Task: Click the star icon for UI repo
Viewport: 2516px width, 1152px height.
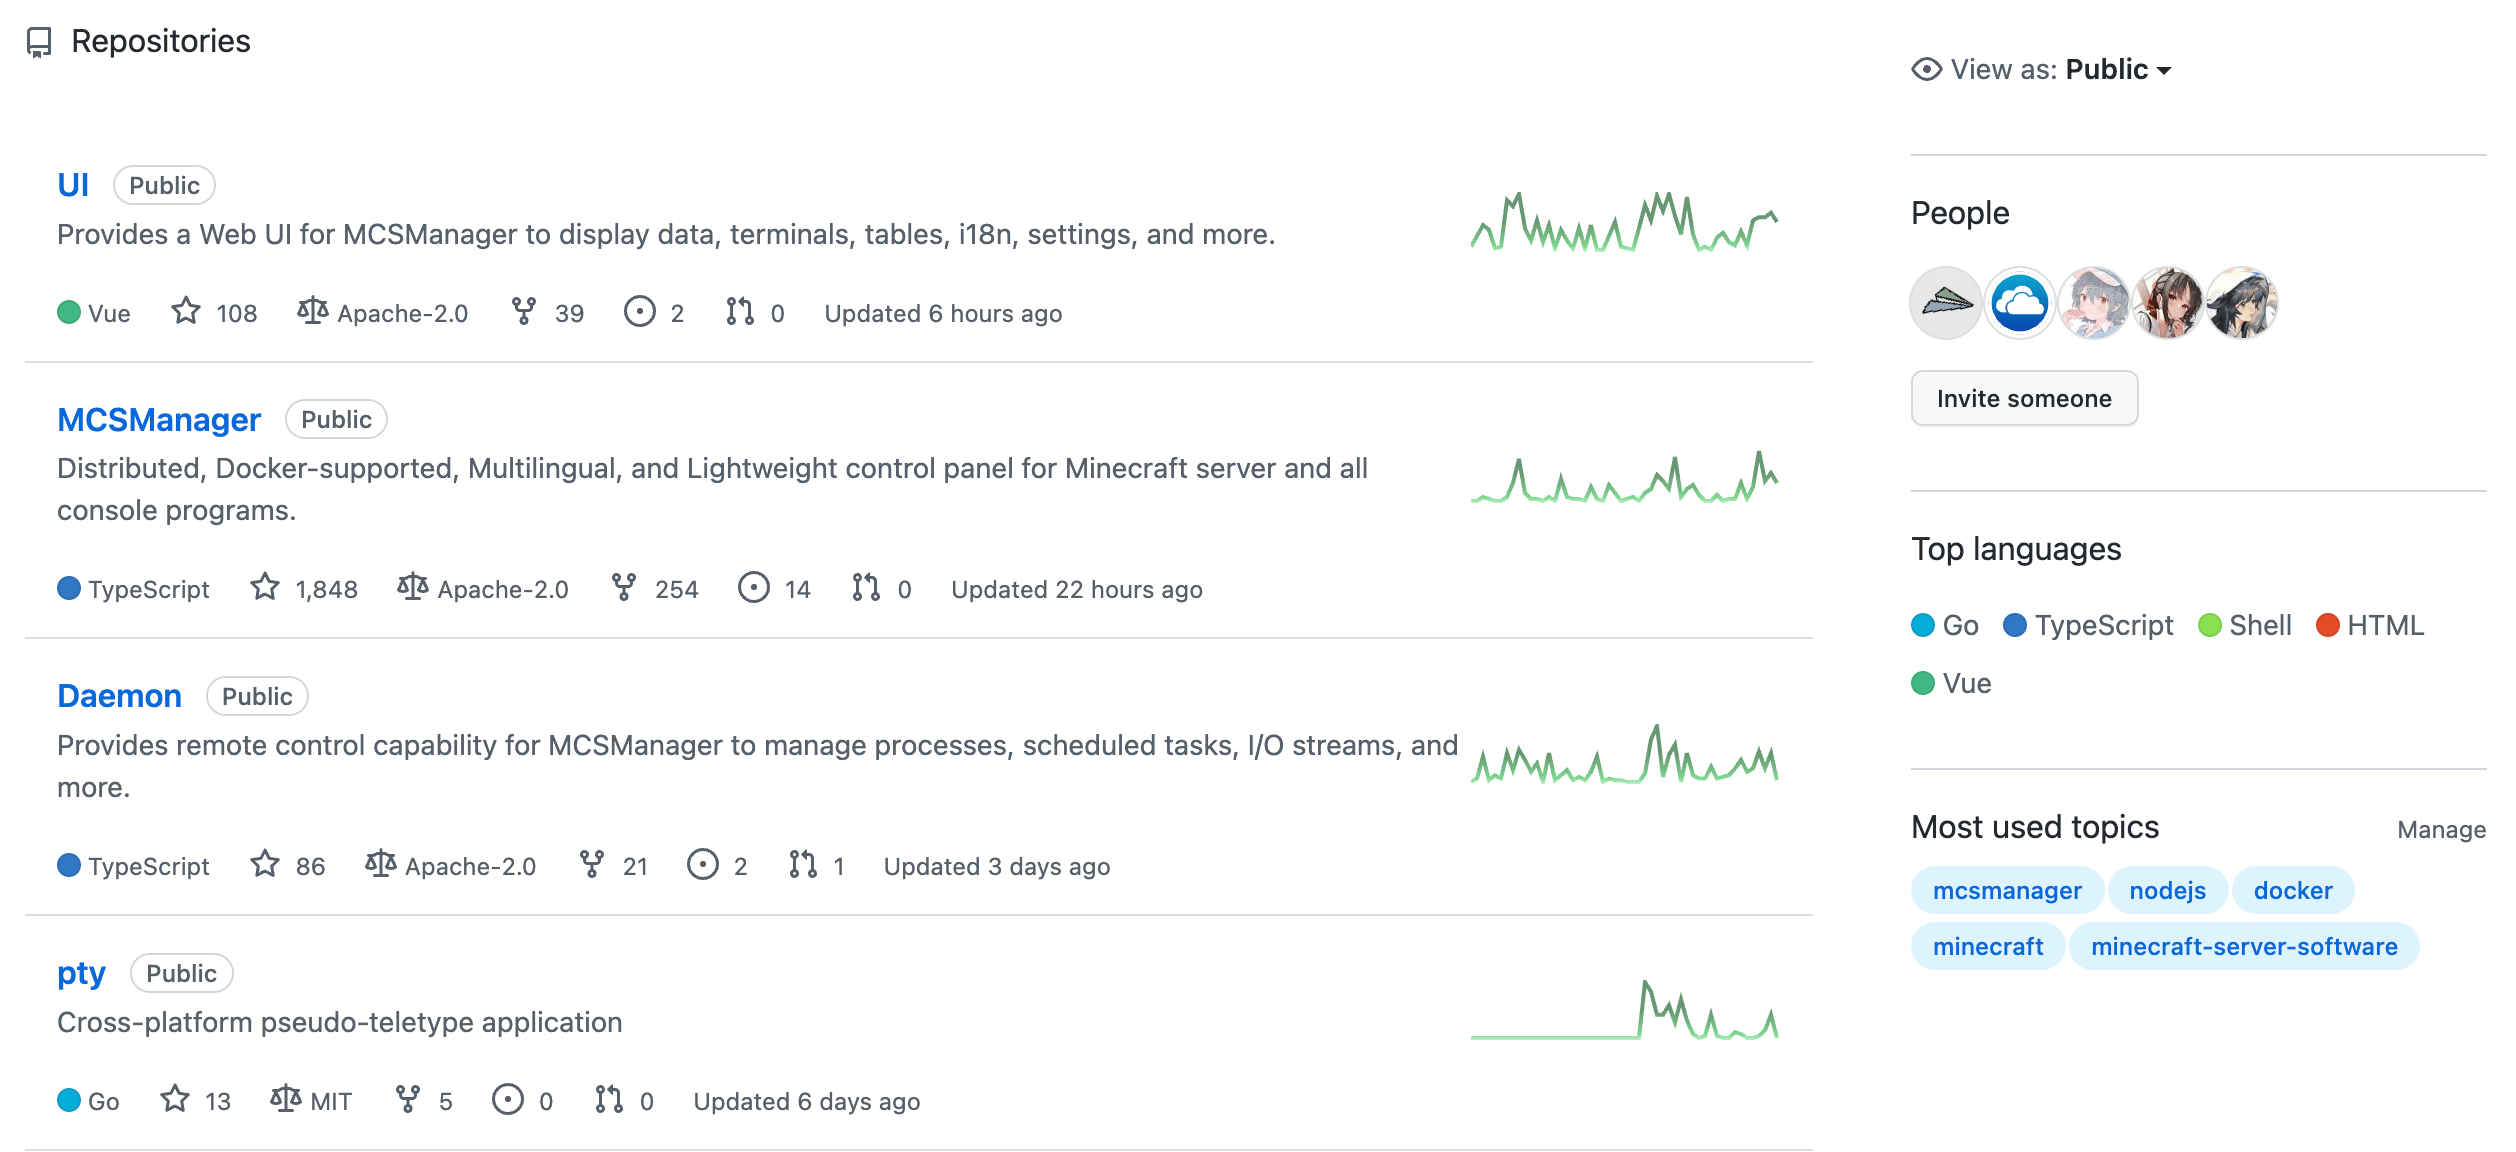Action: [186, 312]
